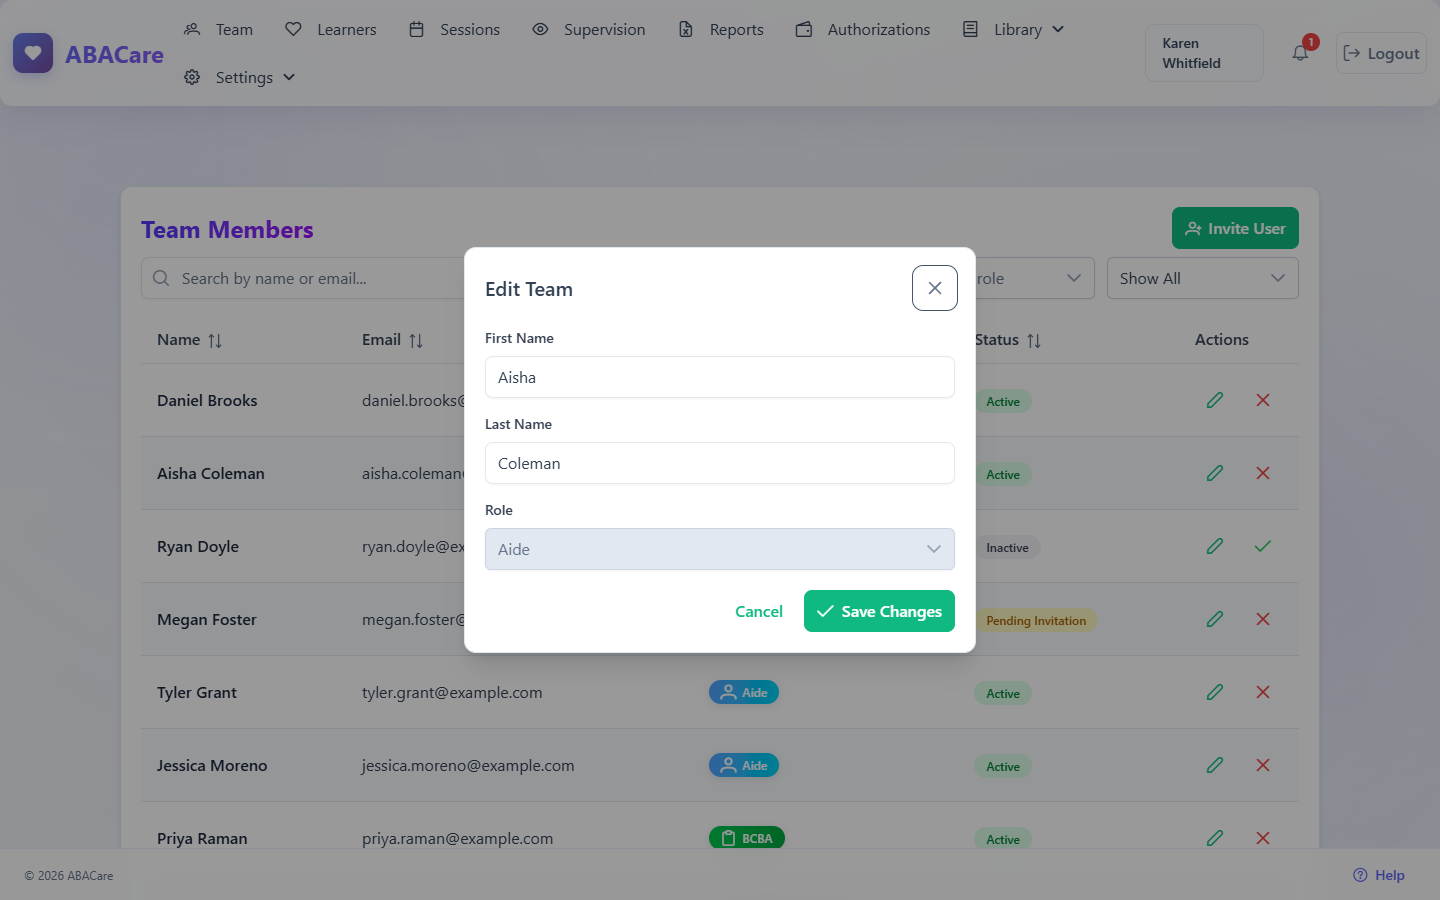Remove Megan Foster with red X
This screenshot has width=1440, height=900.
[x=1263, y=619]
